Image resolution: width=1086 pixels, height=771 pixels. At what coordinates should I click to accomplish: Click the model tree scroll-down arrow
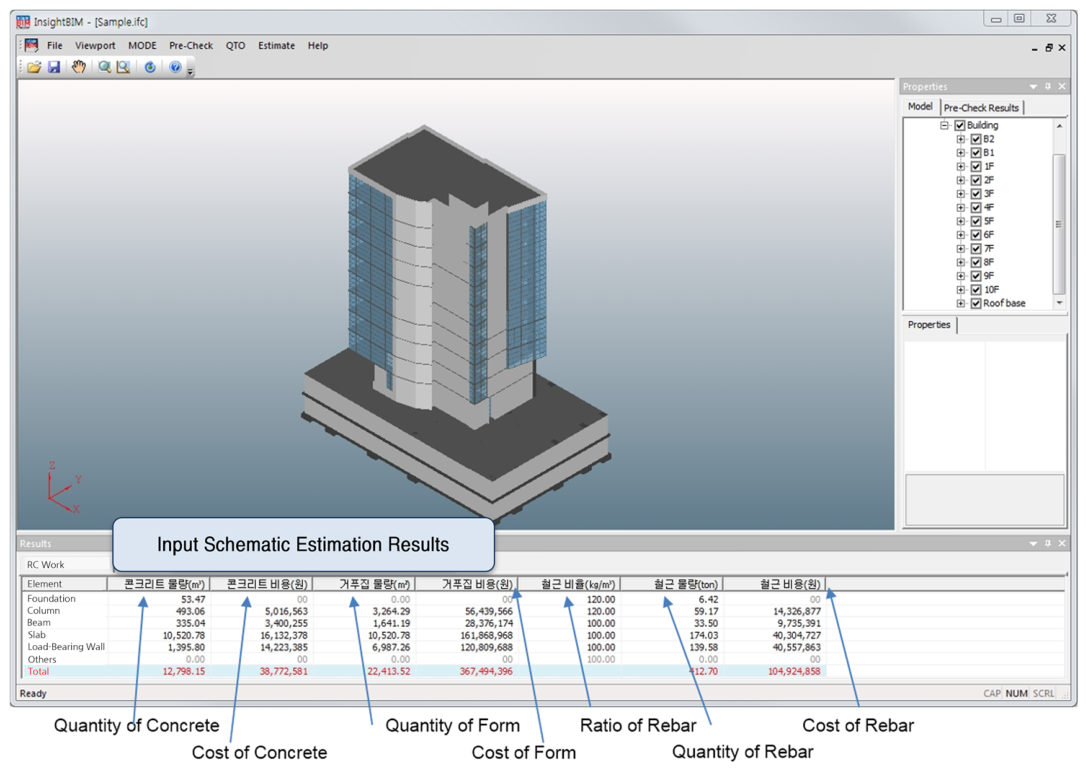(1059, 303)
